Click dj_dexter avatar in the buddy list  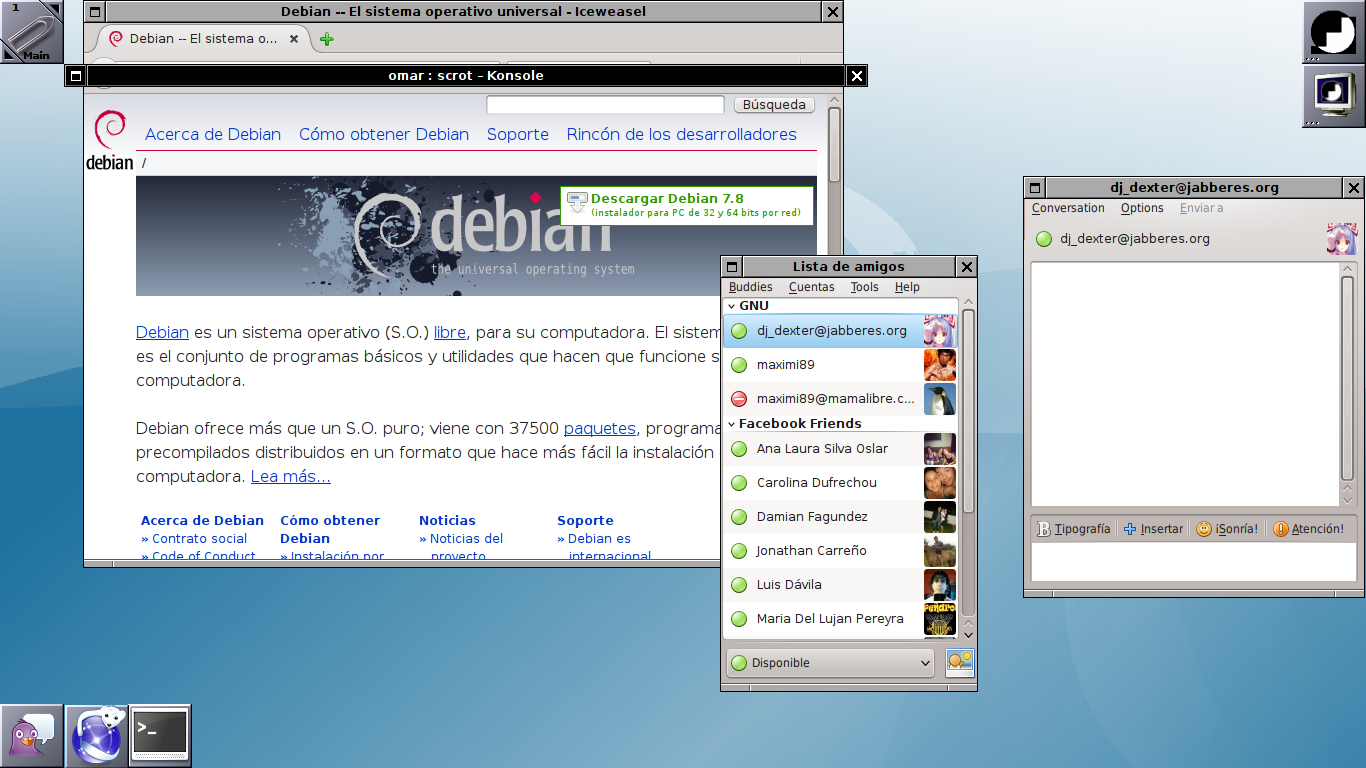click(x=940, y=330)
